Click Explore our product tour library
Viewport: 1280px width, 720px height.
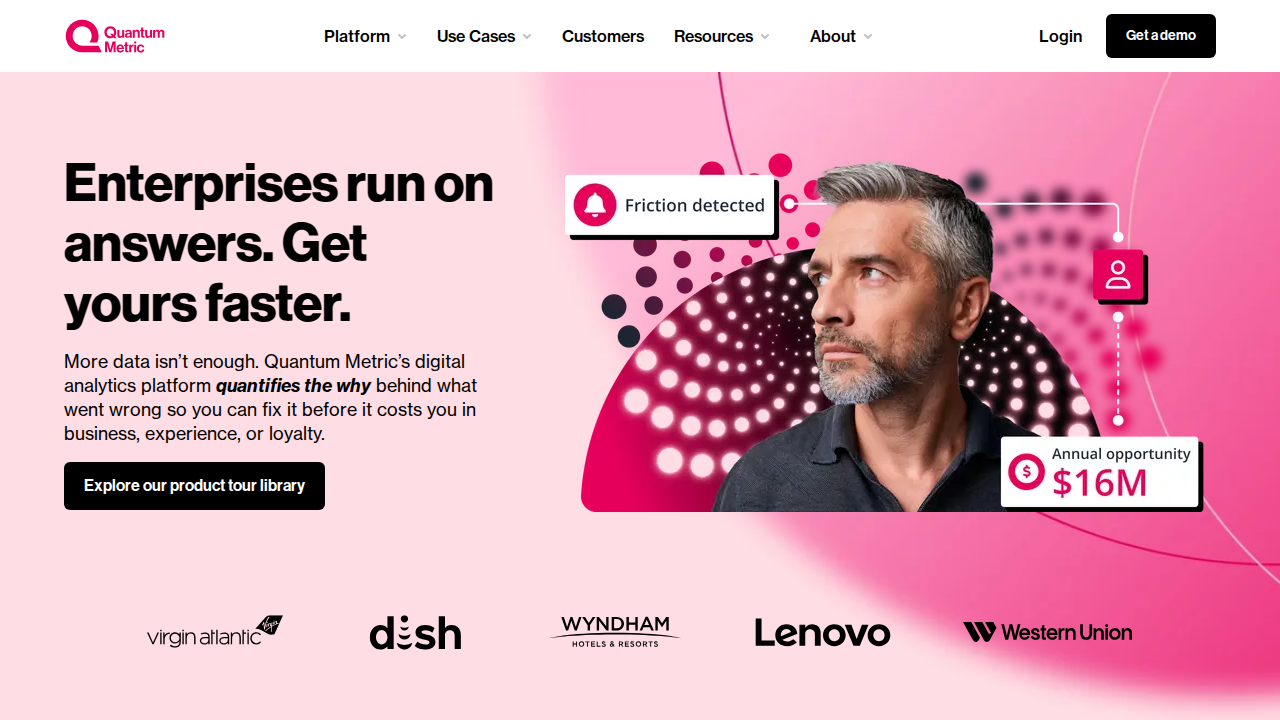pyautogui.click(x=194, y=486)
